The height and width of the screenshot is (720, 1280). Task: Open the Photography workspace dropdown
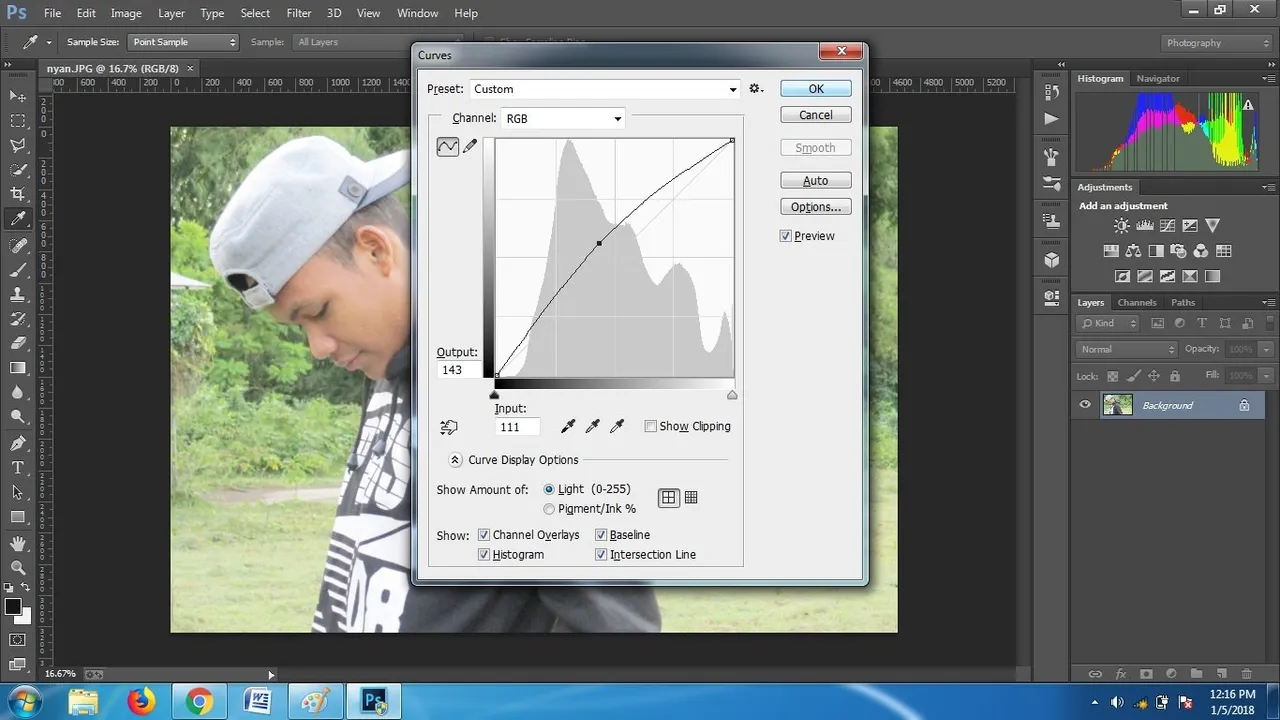pyautogui.click(x=1217, y=43)
